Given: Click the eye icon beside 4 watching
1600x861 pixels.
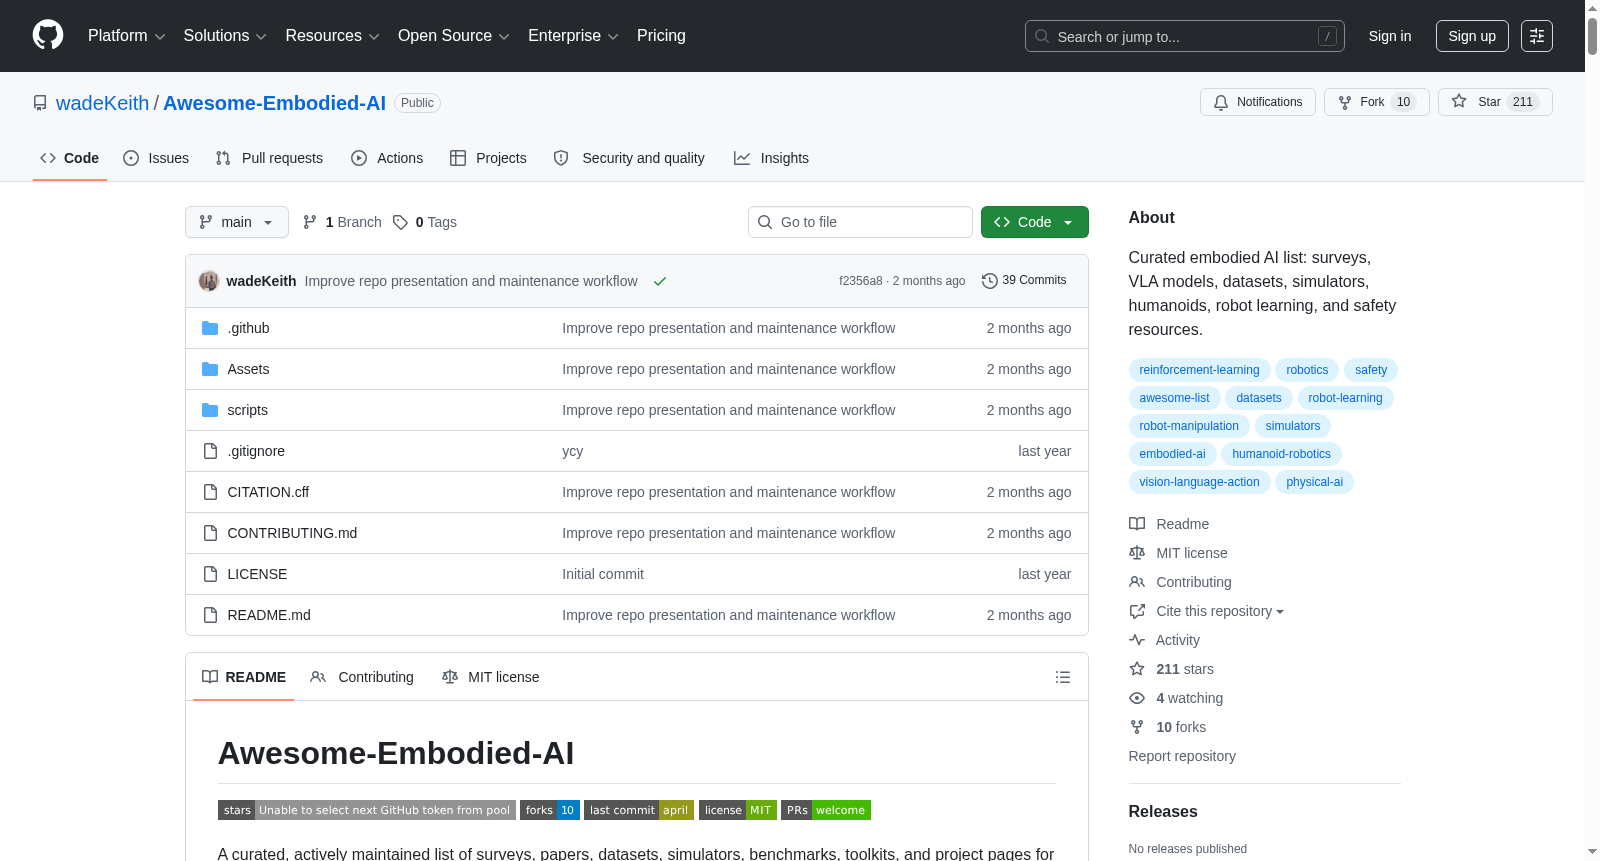Looking at the screenshot, I should pos(1137,698).
